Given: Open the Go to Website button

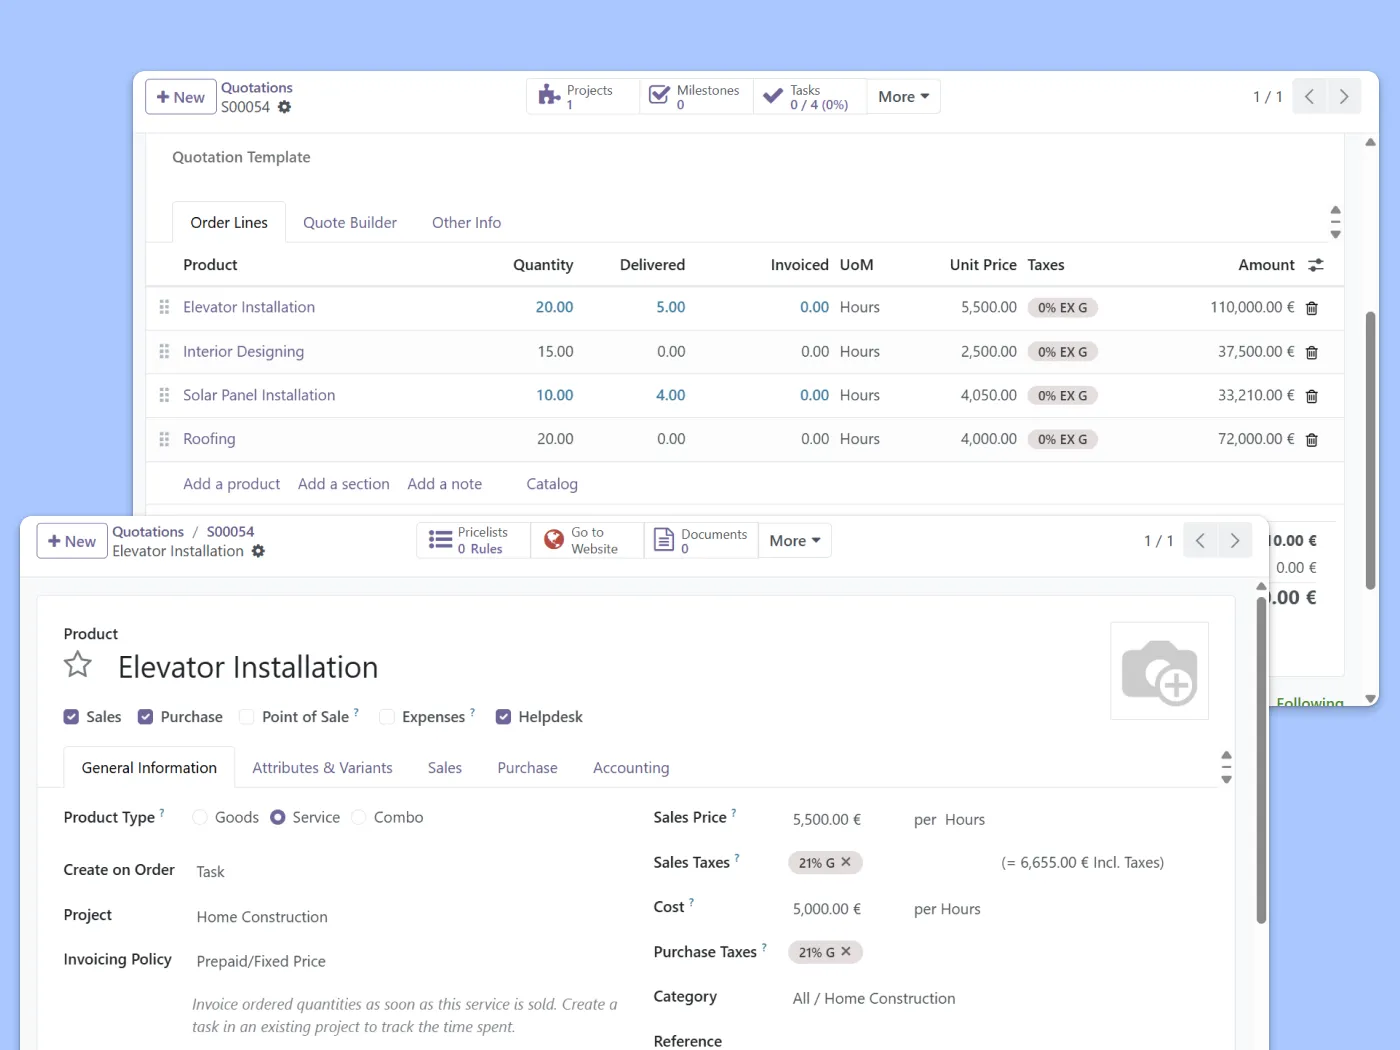Looking at the screenshot, I should (586, 541).
